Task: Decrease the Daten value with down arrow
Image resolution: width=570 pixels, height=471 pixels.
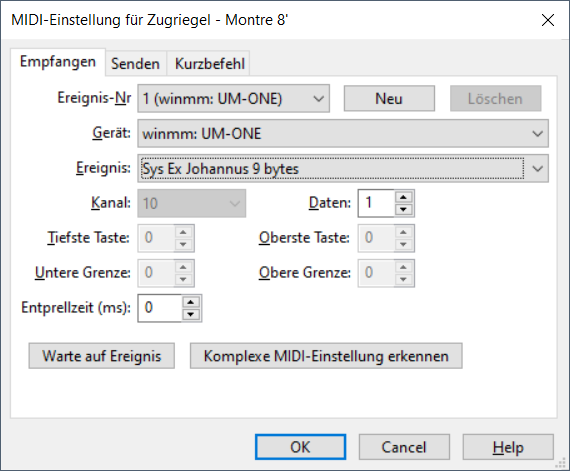Action: (403, 209)
